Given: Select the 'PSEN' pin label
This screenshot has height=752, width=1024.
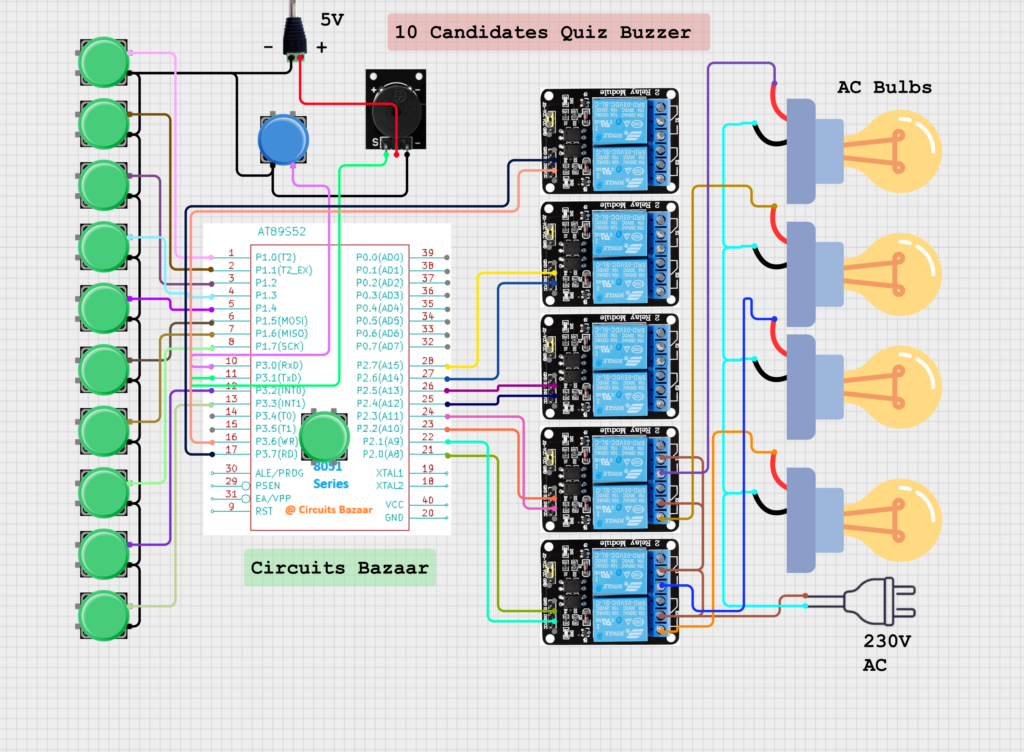Looking at the screenshot, I should 268,486.
